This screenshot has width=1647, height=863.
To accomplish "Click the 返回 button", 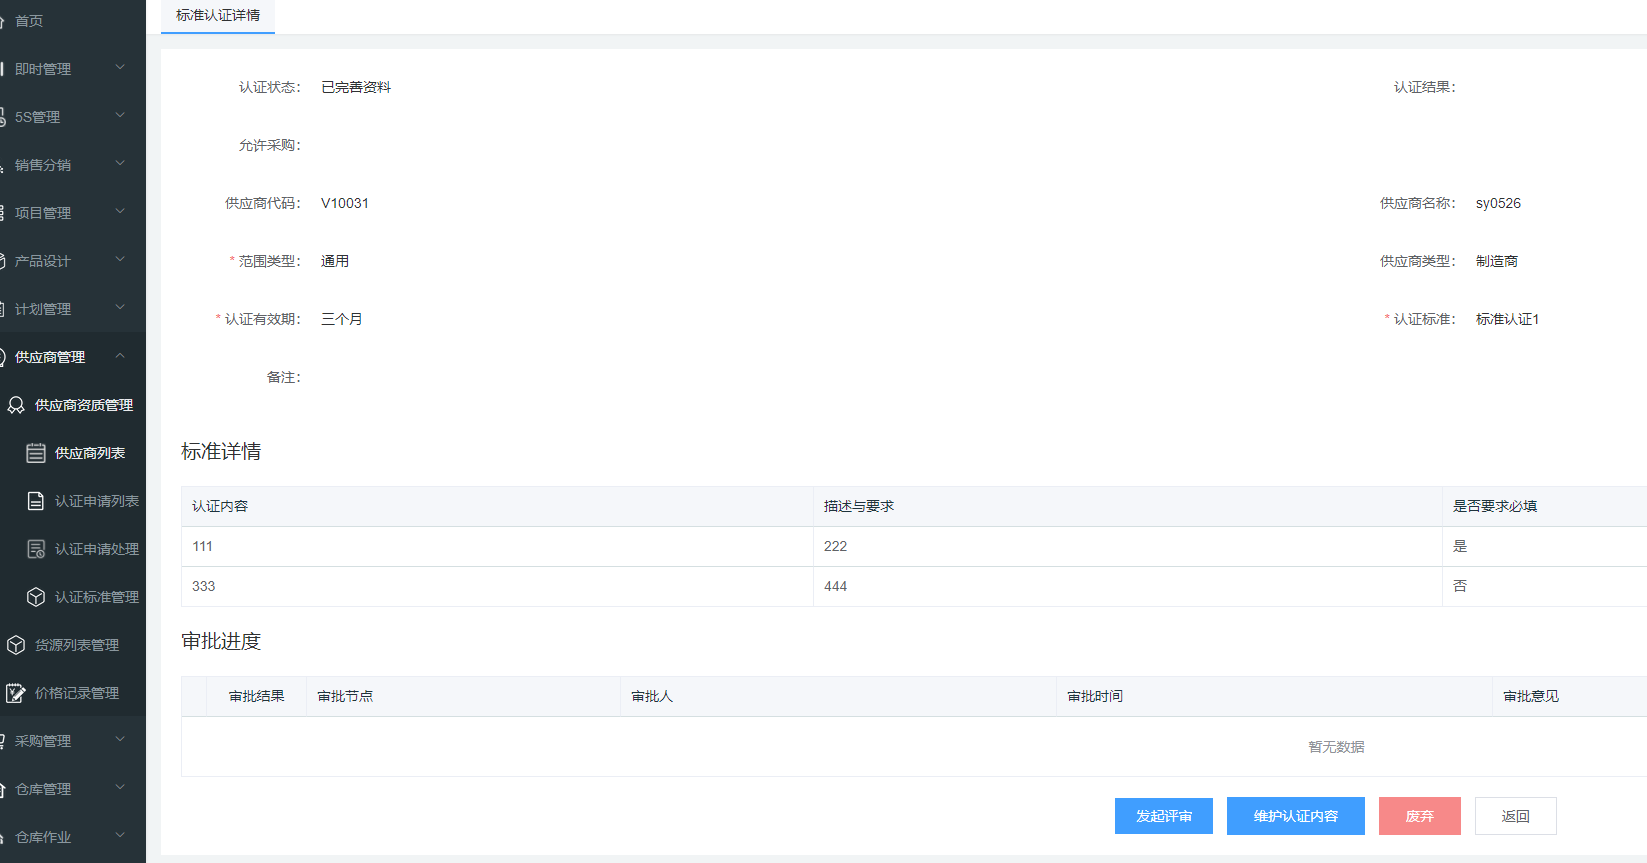I will click(x=1515, y=816).
